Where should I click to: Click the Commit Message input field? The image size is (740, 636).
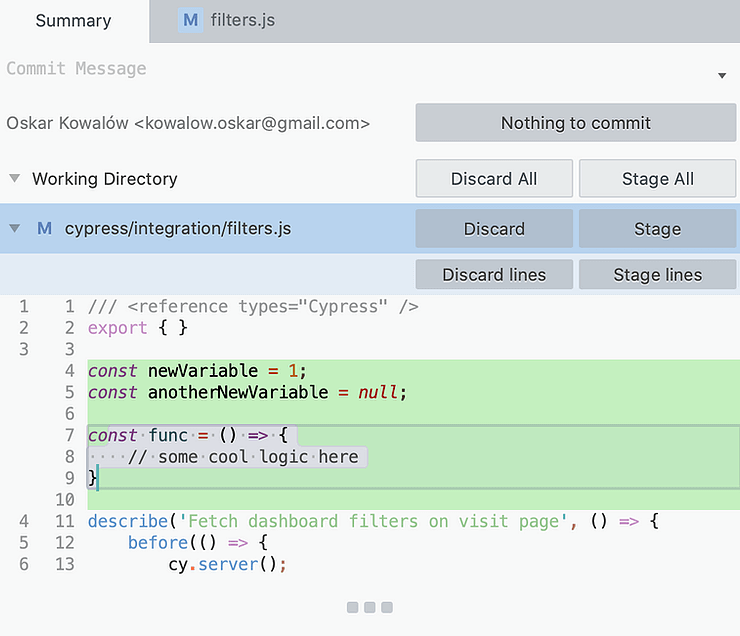tap(354, 69)
